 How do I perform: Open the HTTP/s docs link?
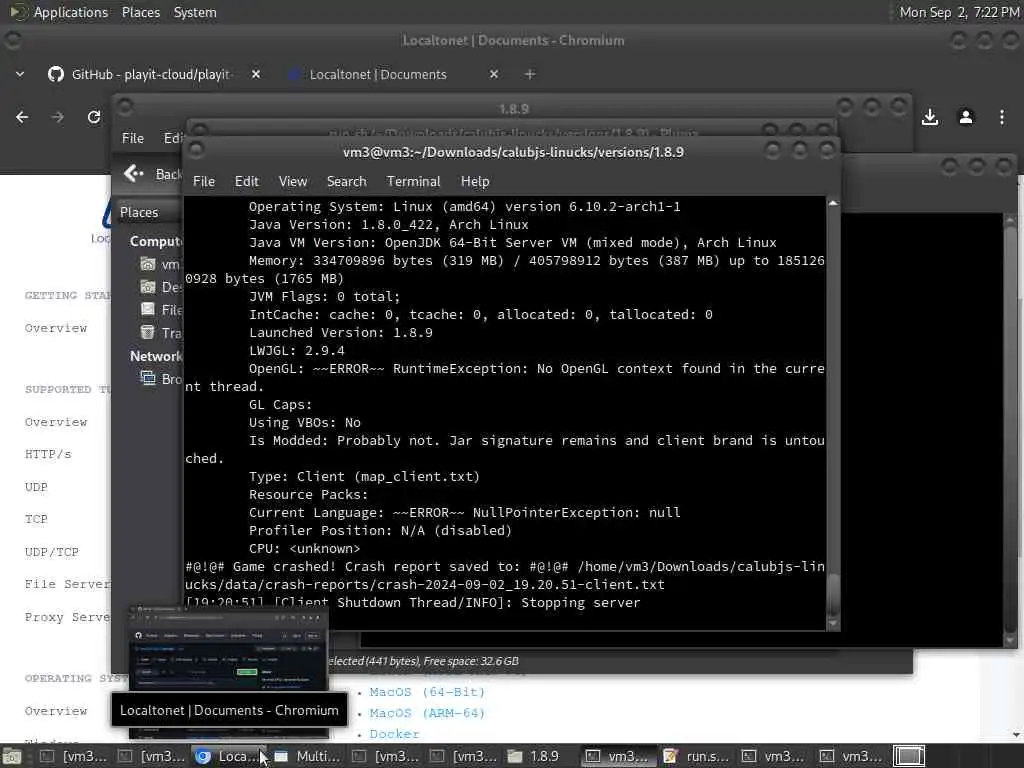48,454
